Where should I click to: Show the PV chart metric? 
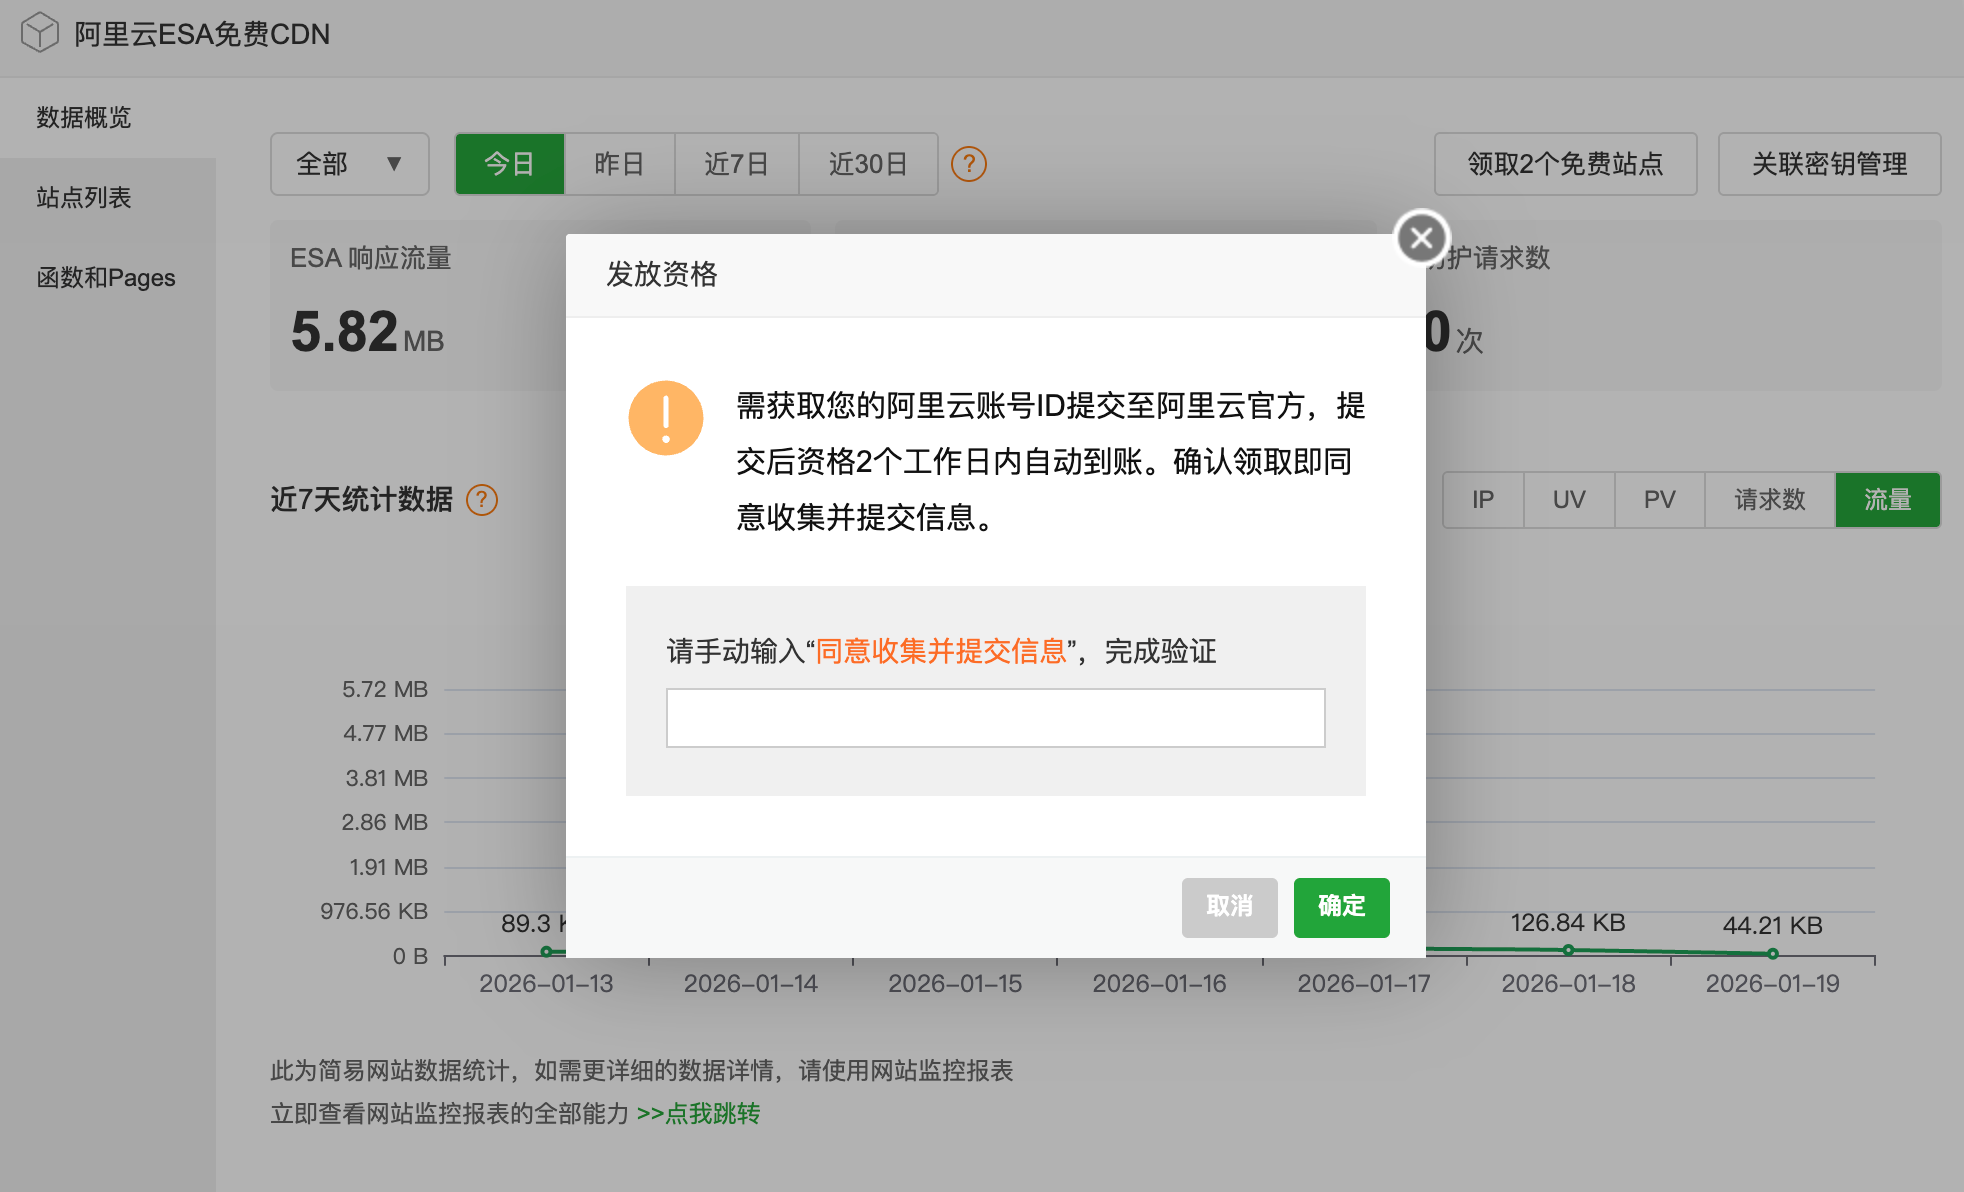tap(1660, 500)
